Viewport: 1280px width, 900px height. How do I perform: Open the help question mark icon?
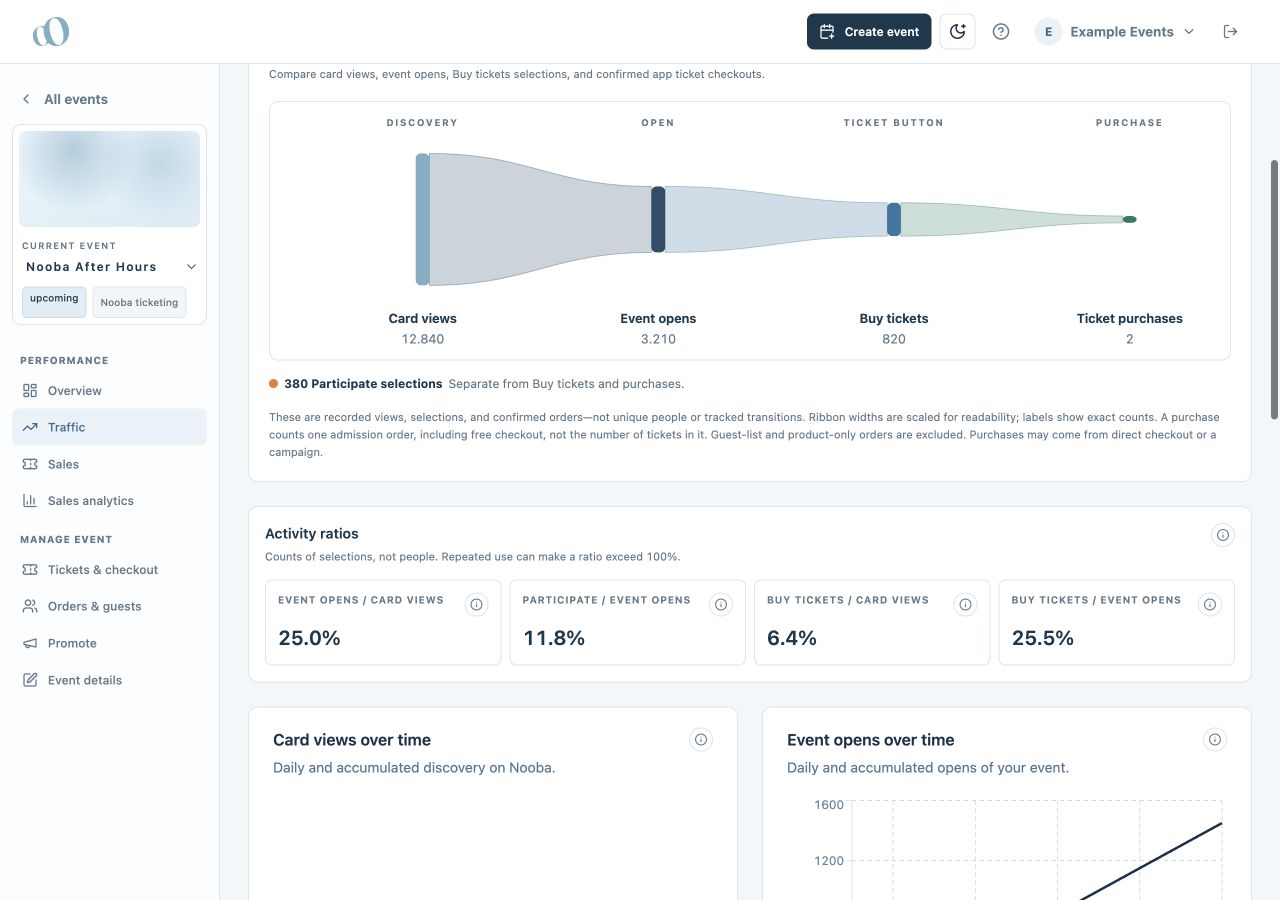click(1000, 32)
